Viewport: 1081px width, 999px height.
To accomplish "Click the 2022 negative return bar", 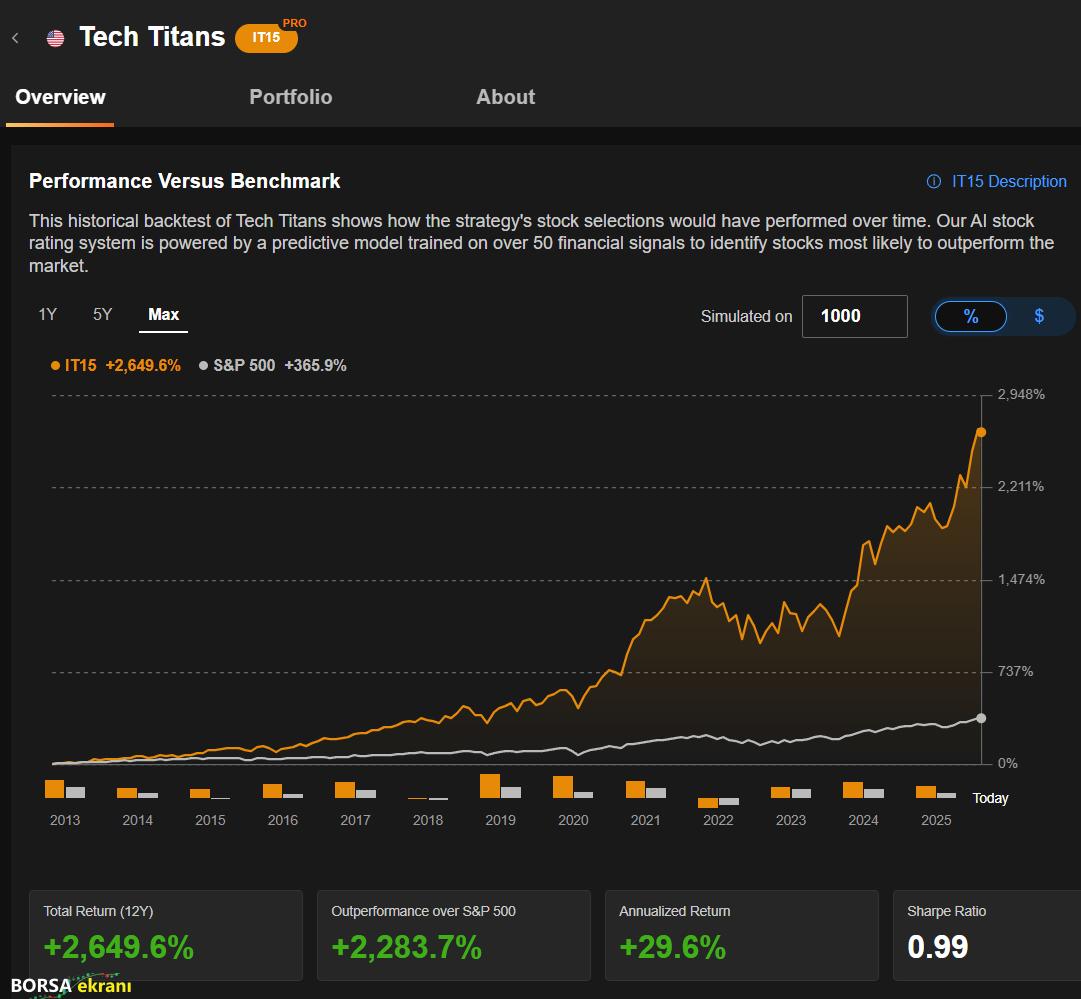I will click(x=708, y=802).
